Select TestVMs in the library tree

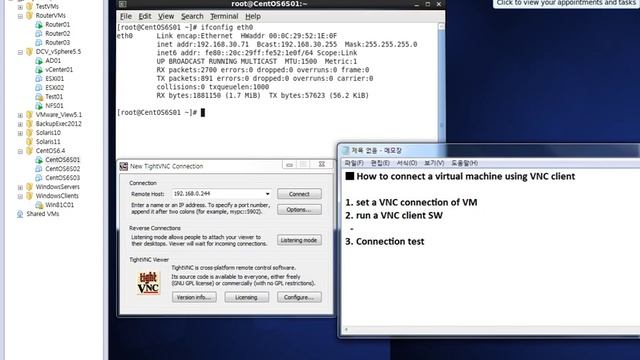click(47, 7)
